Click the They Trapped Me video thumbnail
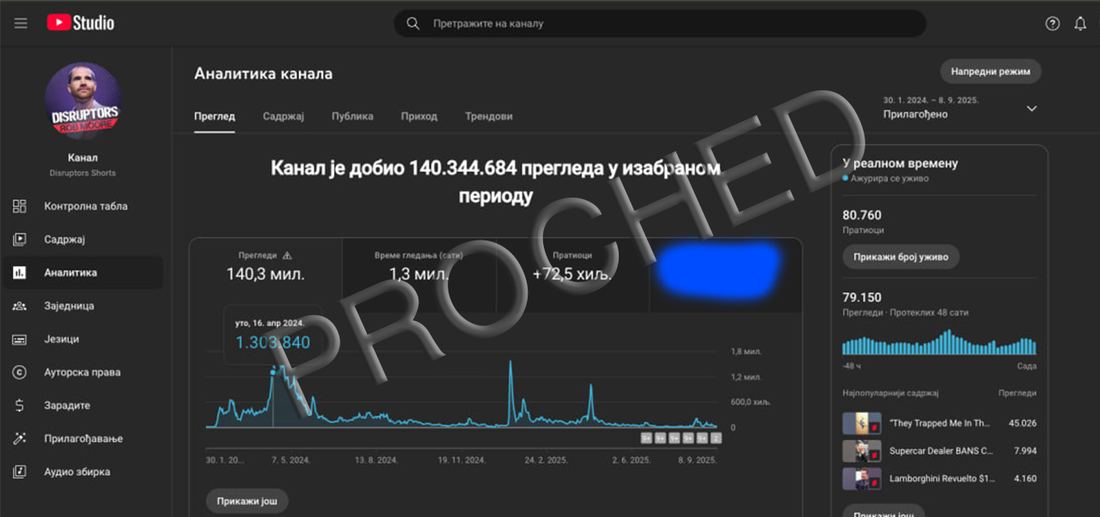1100x517 pixels. click(861, 423)
